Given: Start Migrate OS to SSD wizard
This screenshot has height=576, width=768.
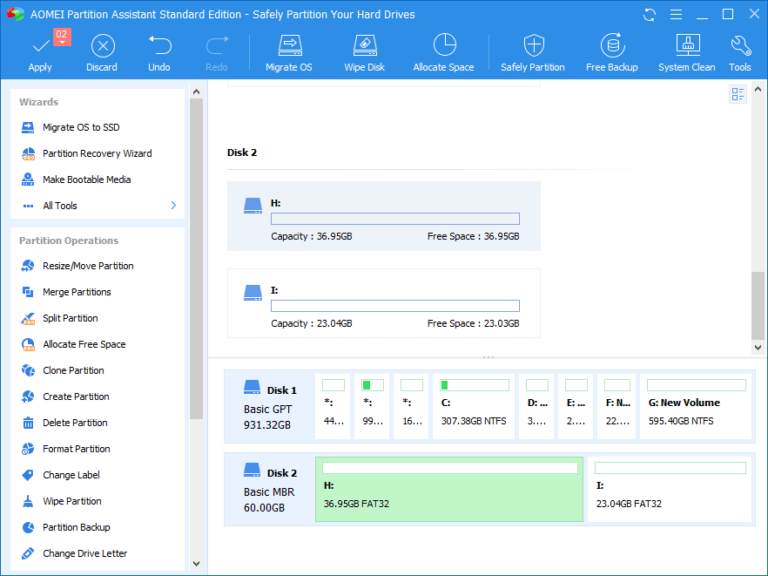Looking at the screenshot, I should pos(81,127).
